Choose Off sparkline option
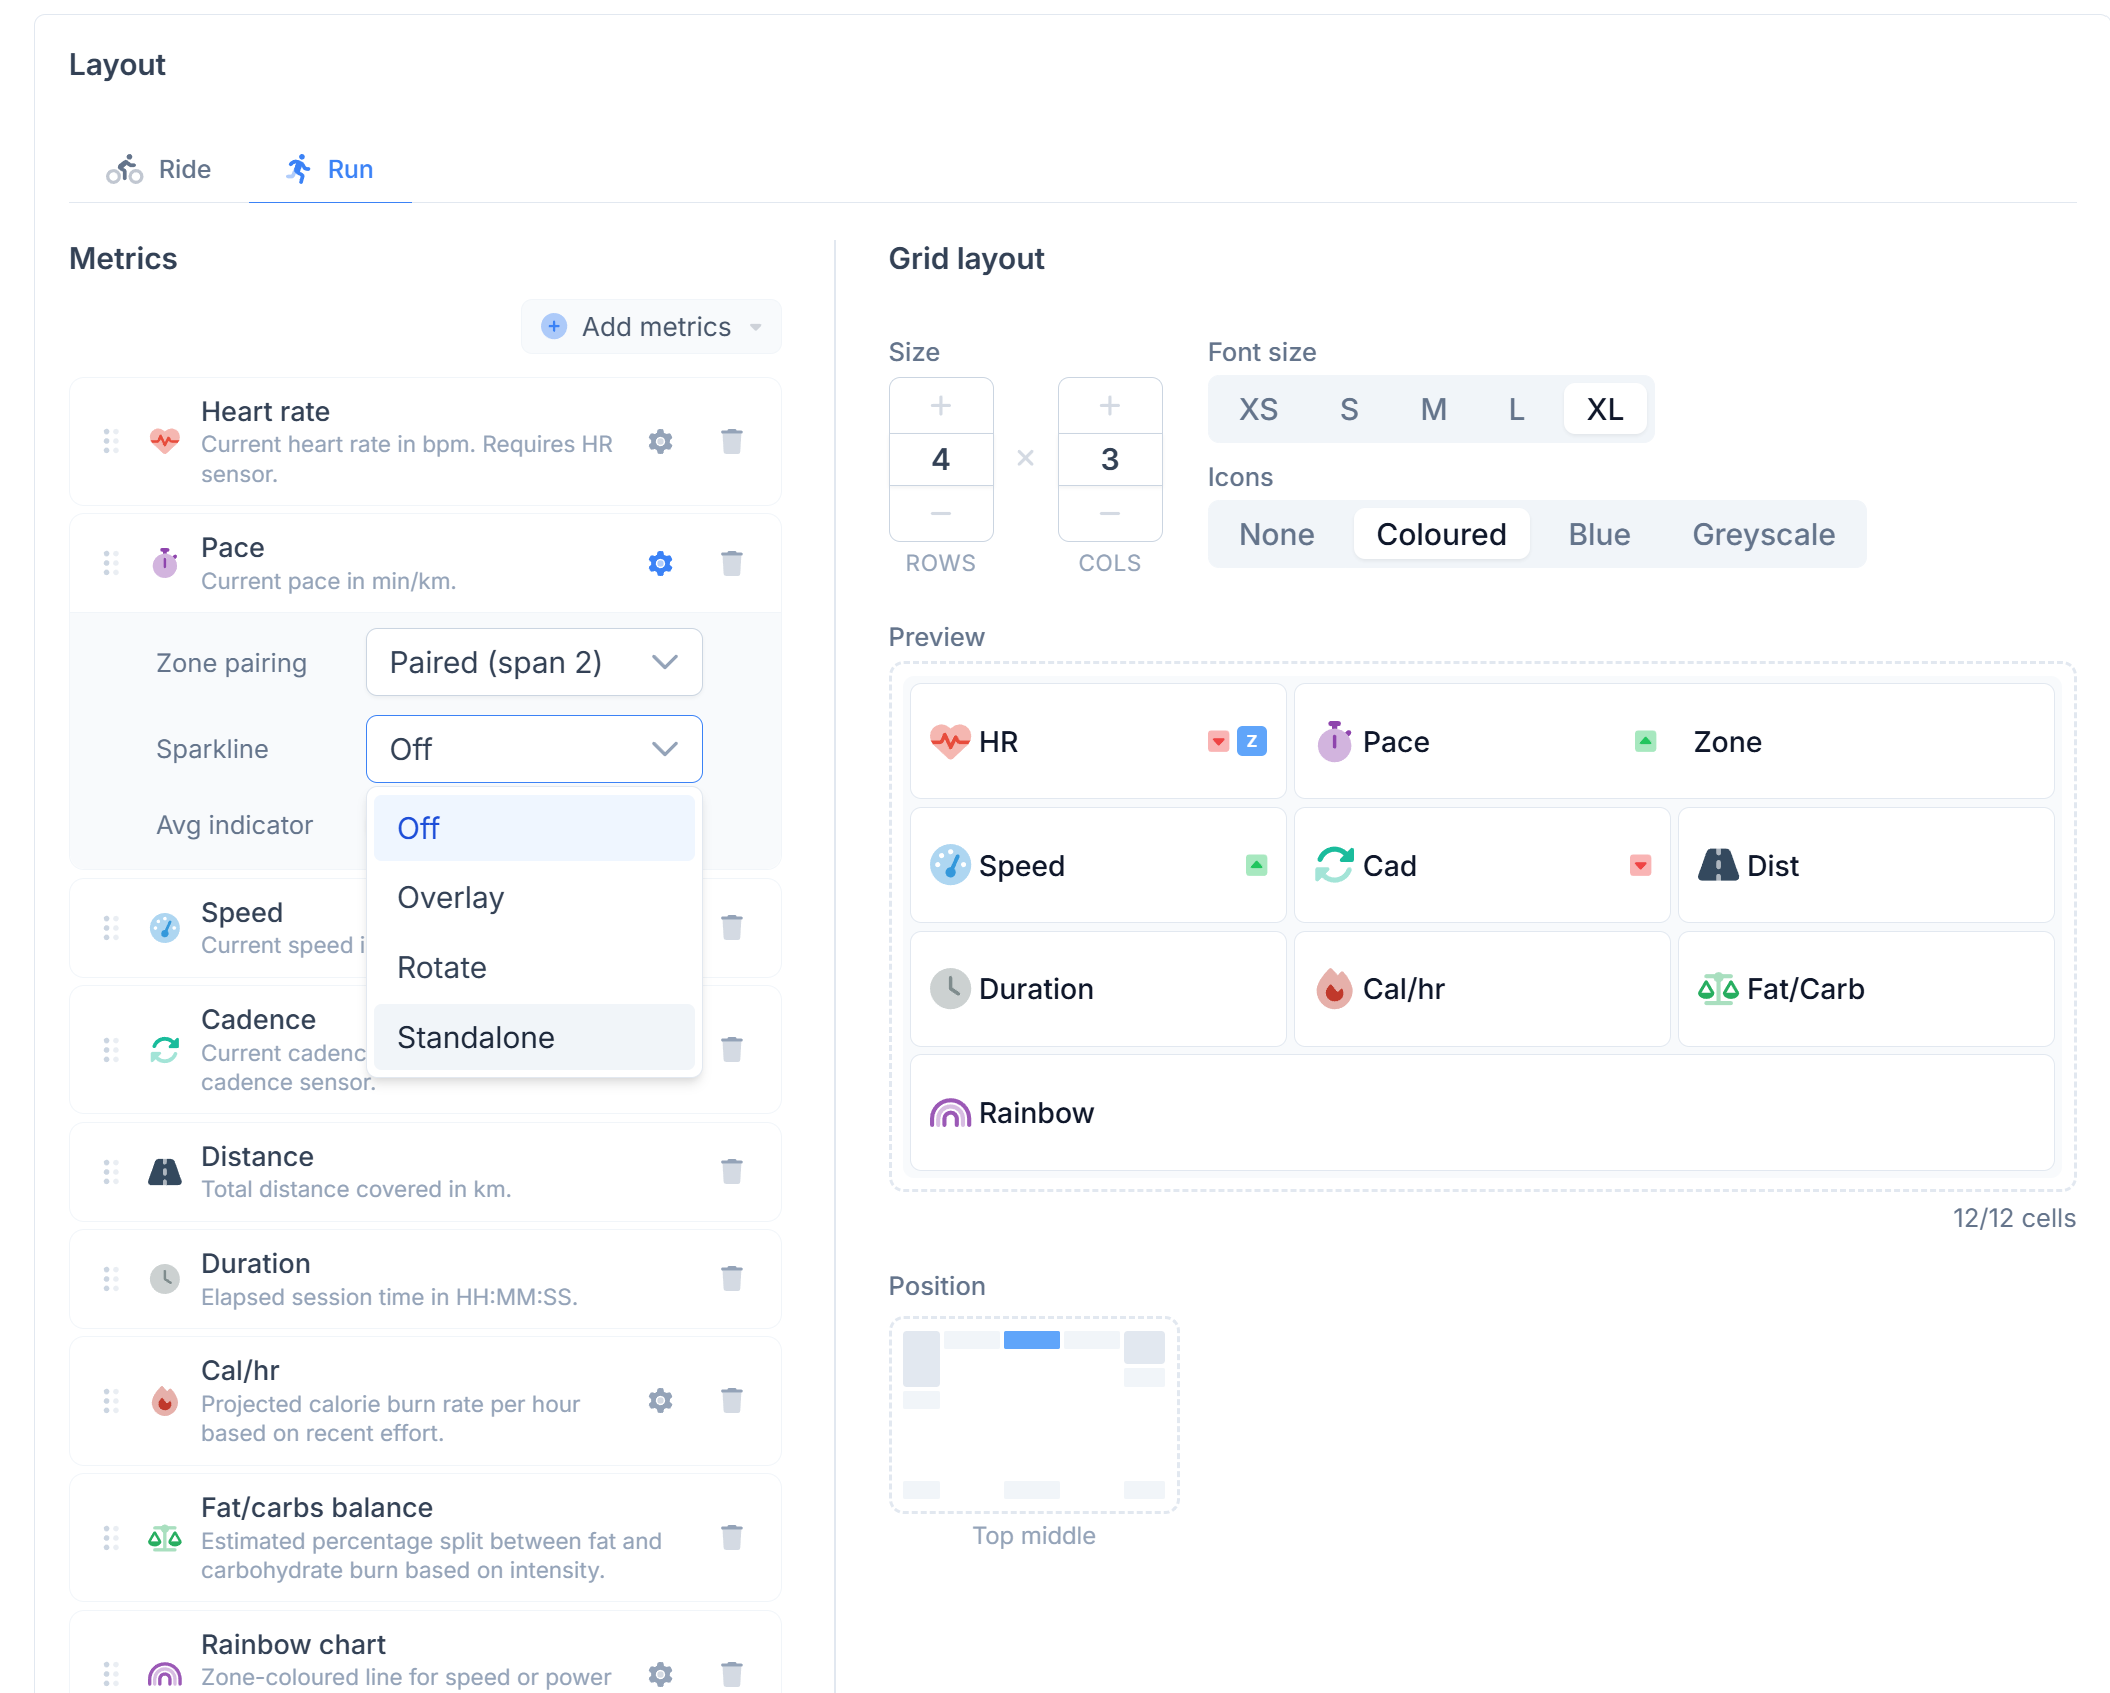The height and width of the screenshot is (1693, 2110). [x=534, y=828]
